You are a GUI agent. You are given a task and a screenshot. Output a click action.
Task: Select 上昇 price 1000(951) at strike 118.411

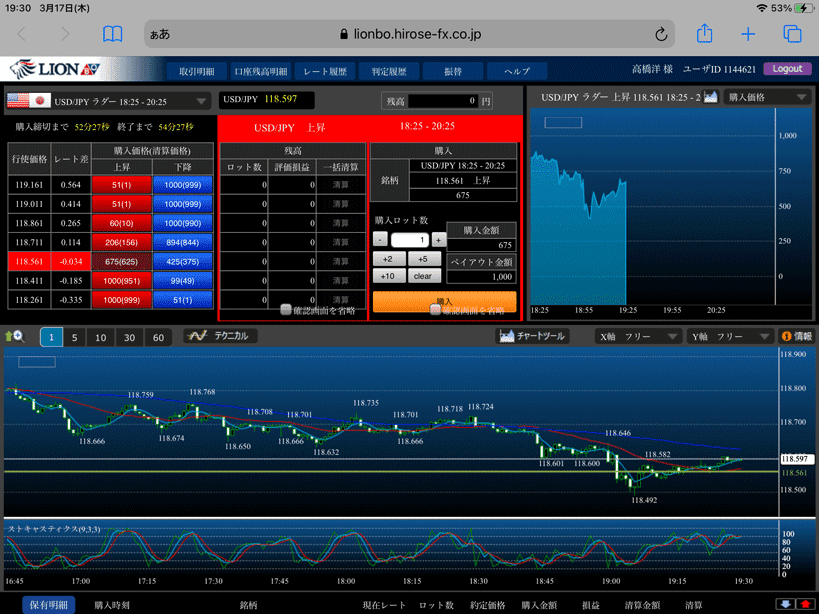pyautogui.click(x=122, y=281)
